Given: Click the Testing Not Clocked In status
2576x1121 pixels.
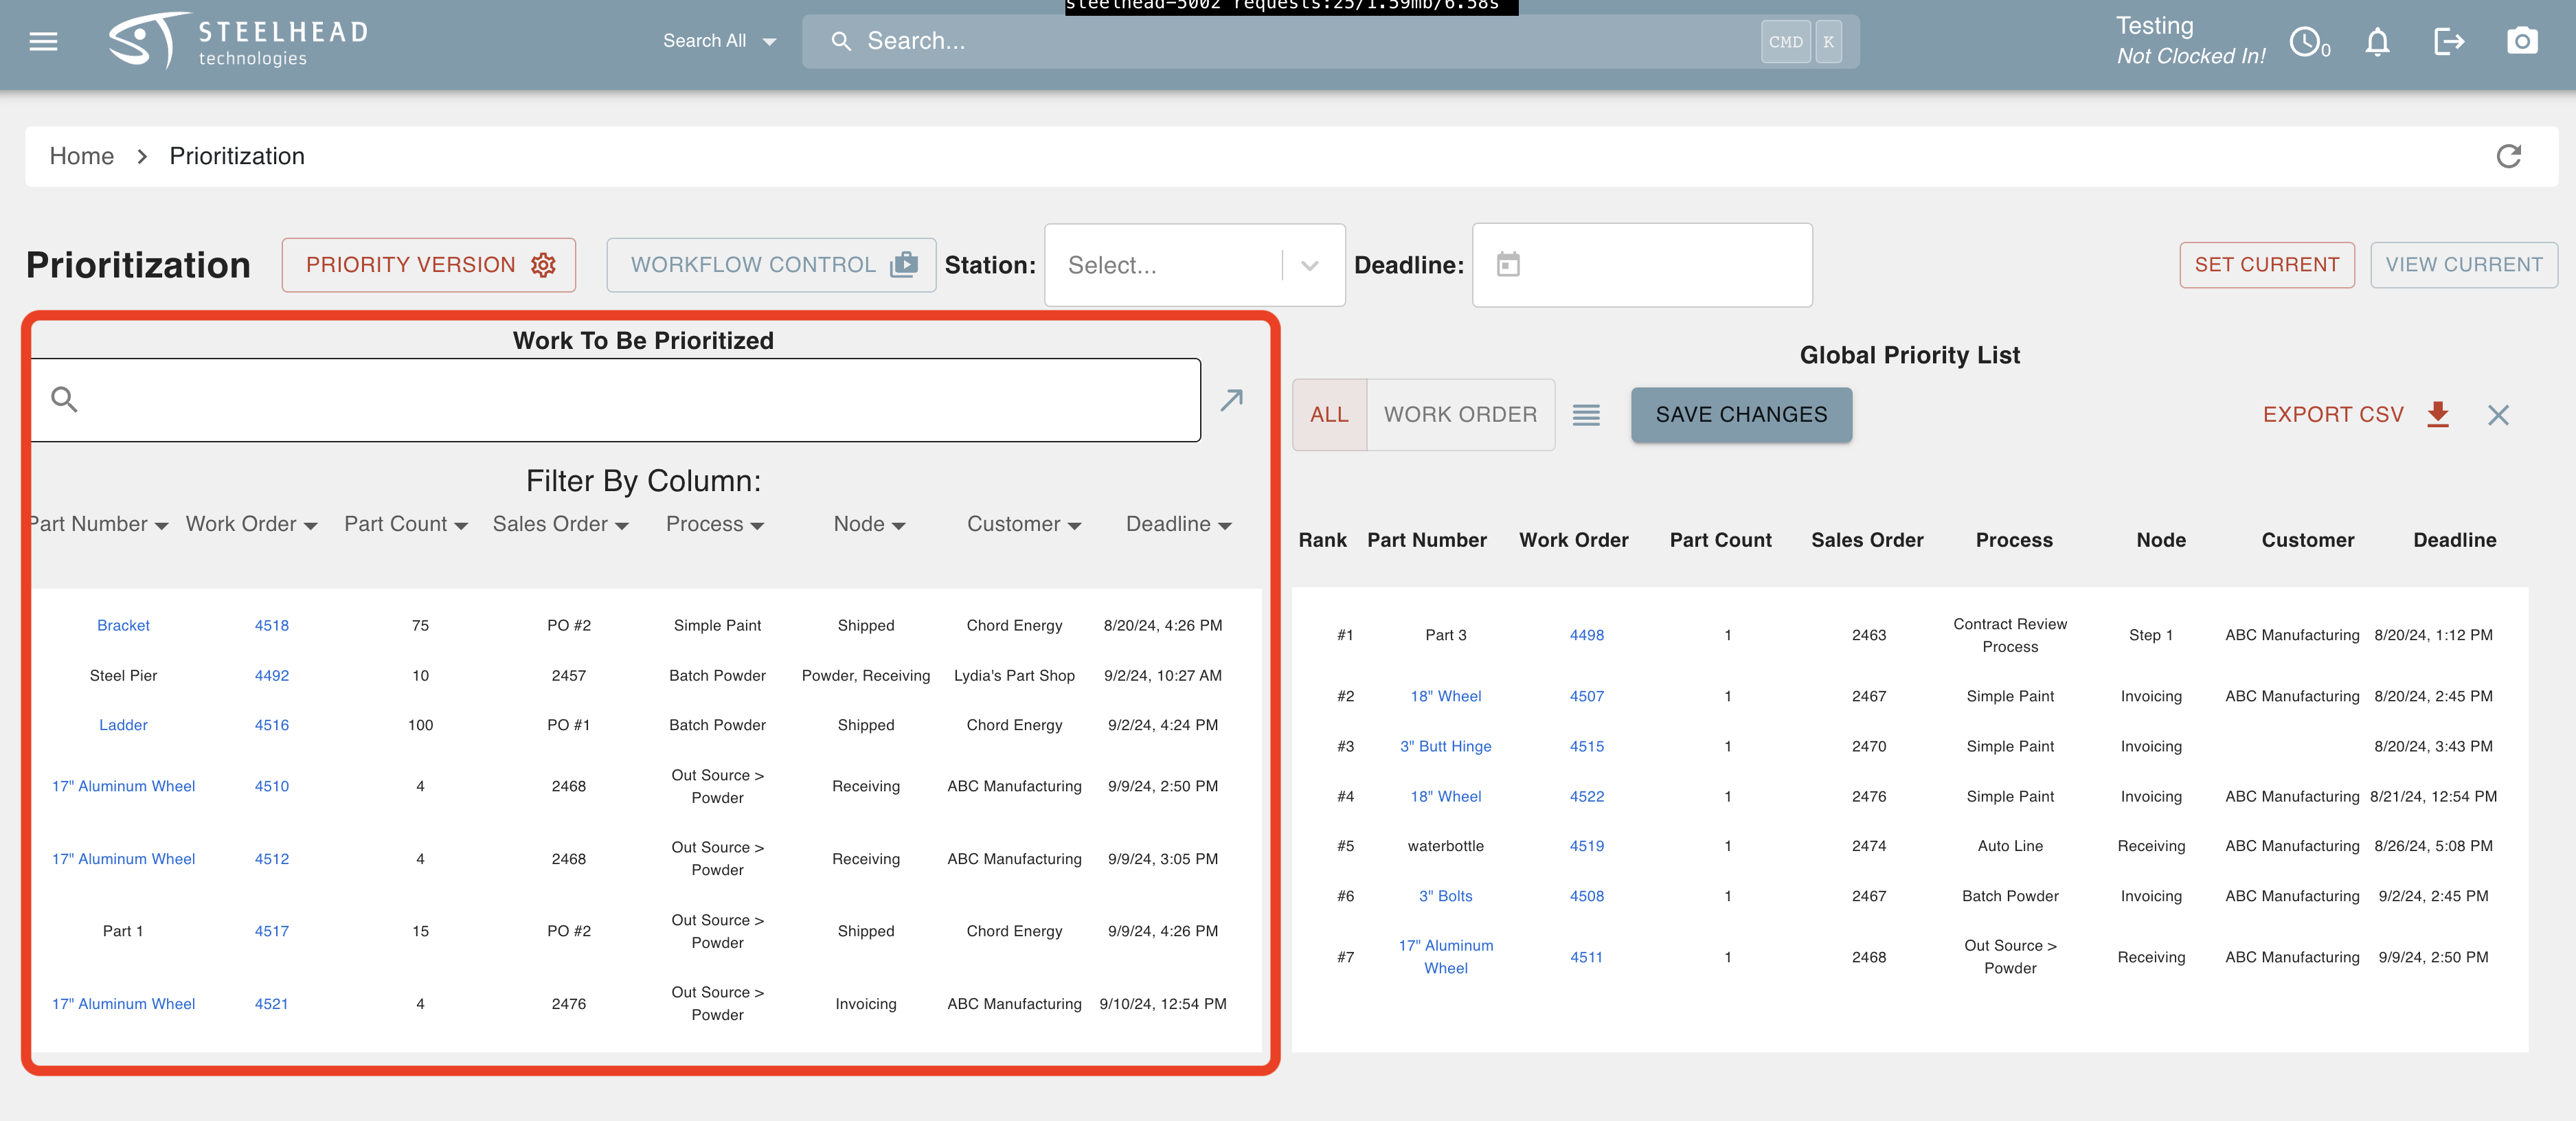Looking at the screenshot, I should (2190, 41).
